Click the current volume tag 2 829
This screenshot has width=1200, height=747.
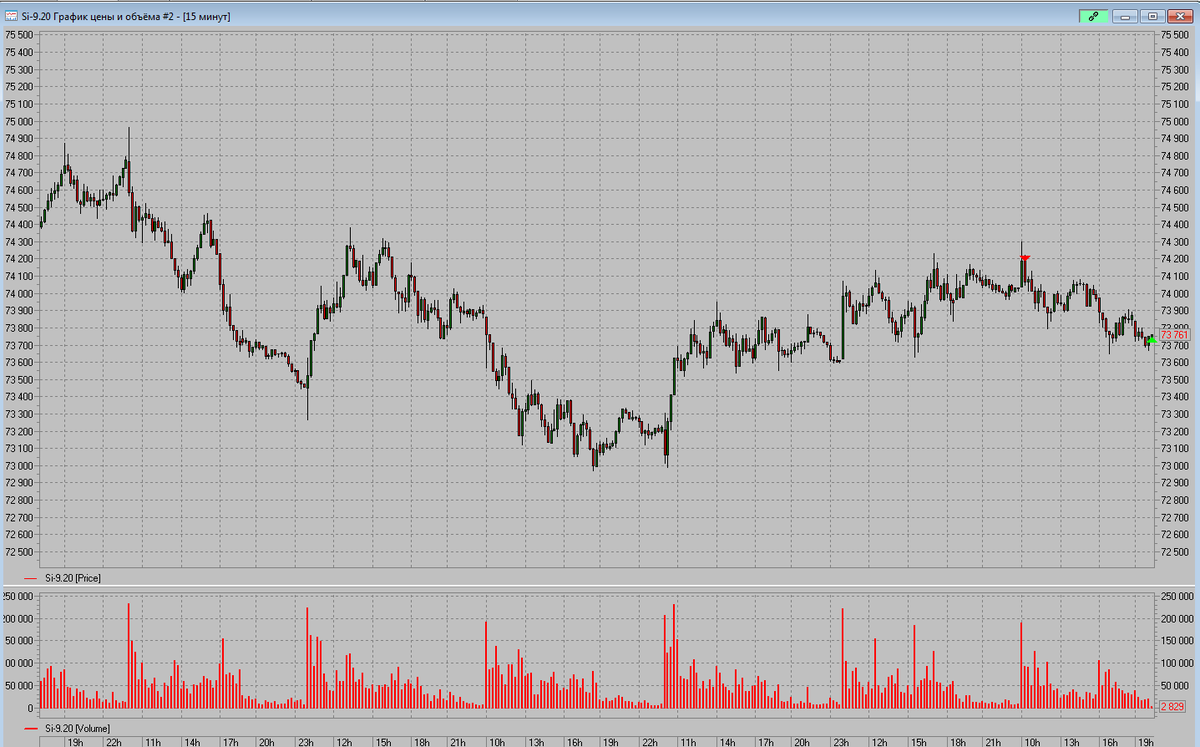[1172, 706]
